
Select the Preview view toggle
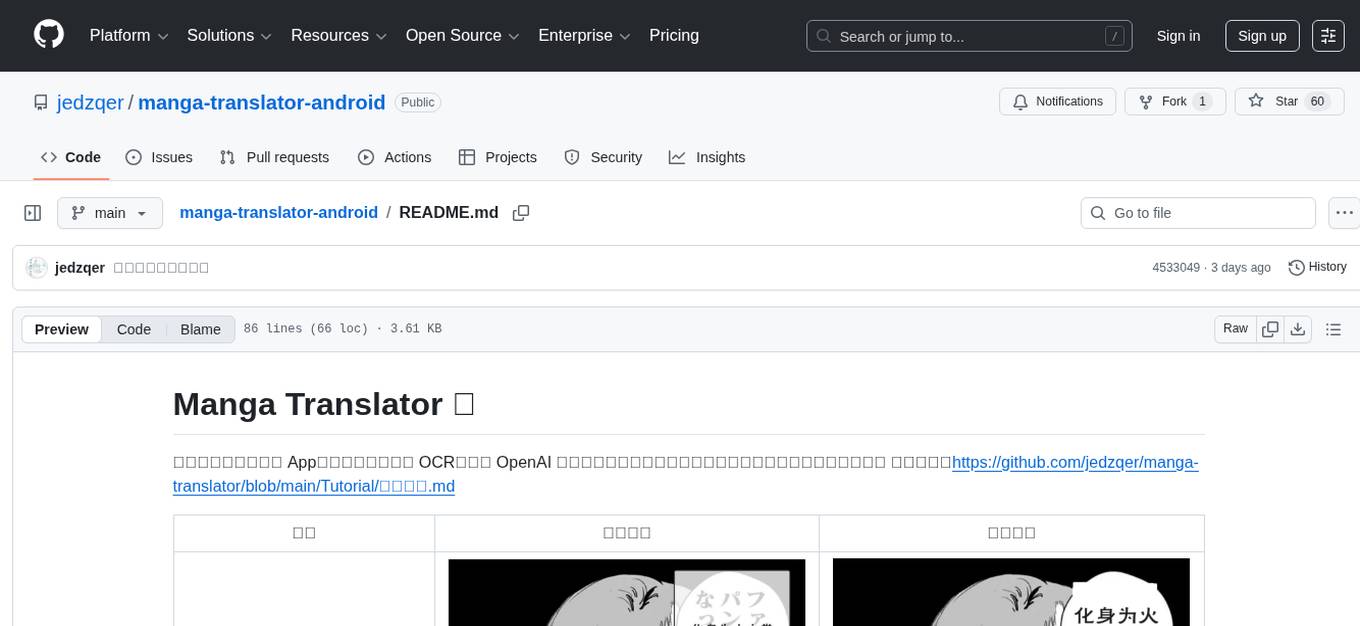tap(62, 329)
